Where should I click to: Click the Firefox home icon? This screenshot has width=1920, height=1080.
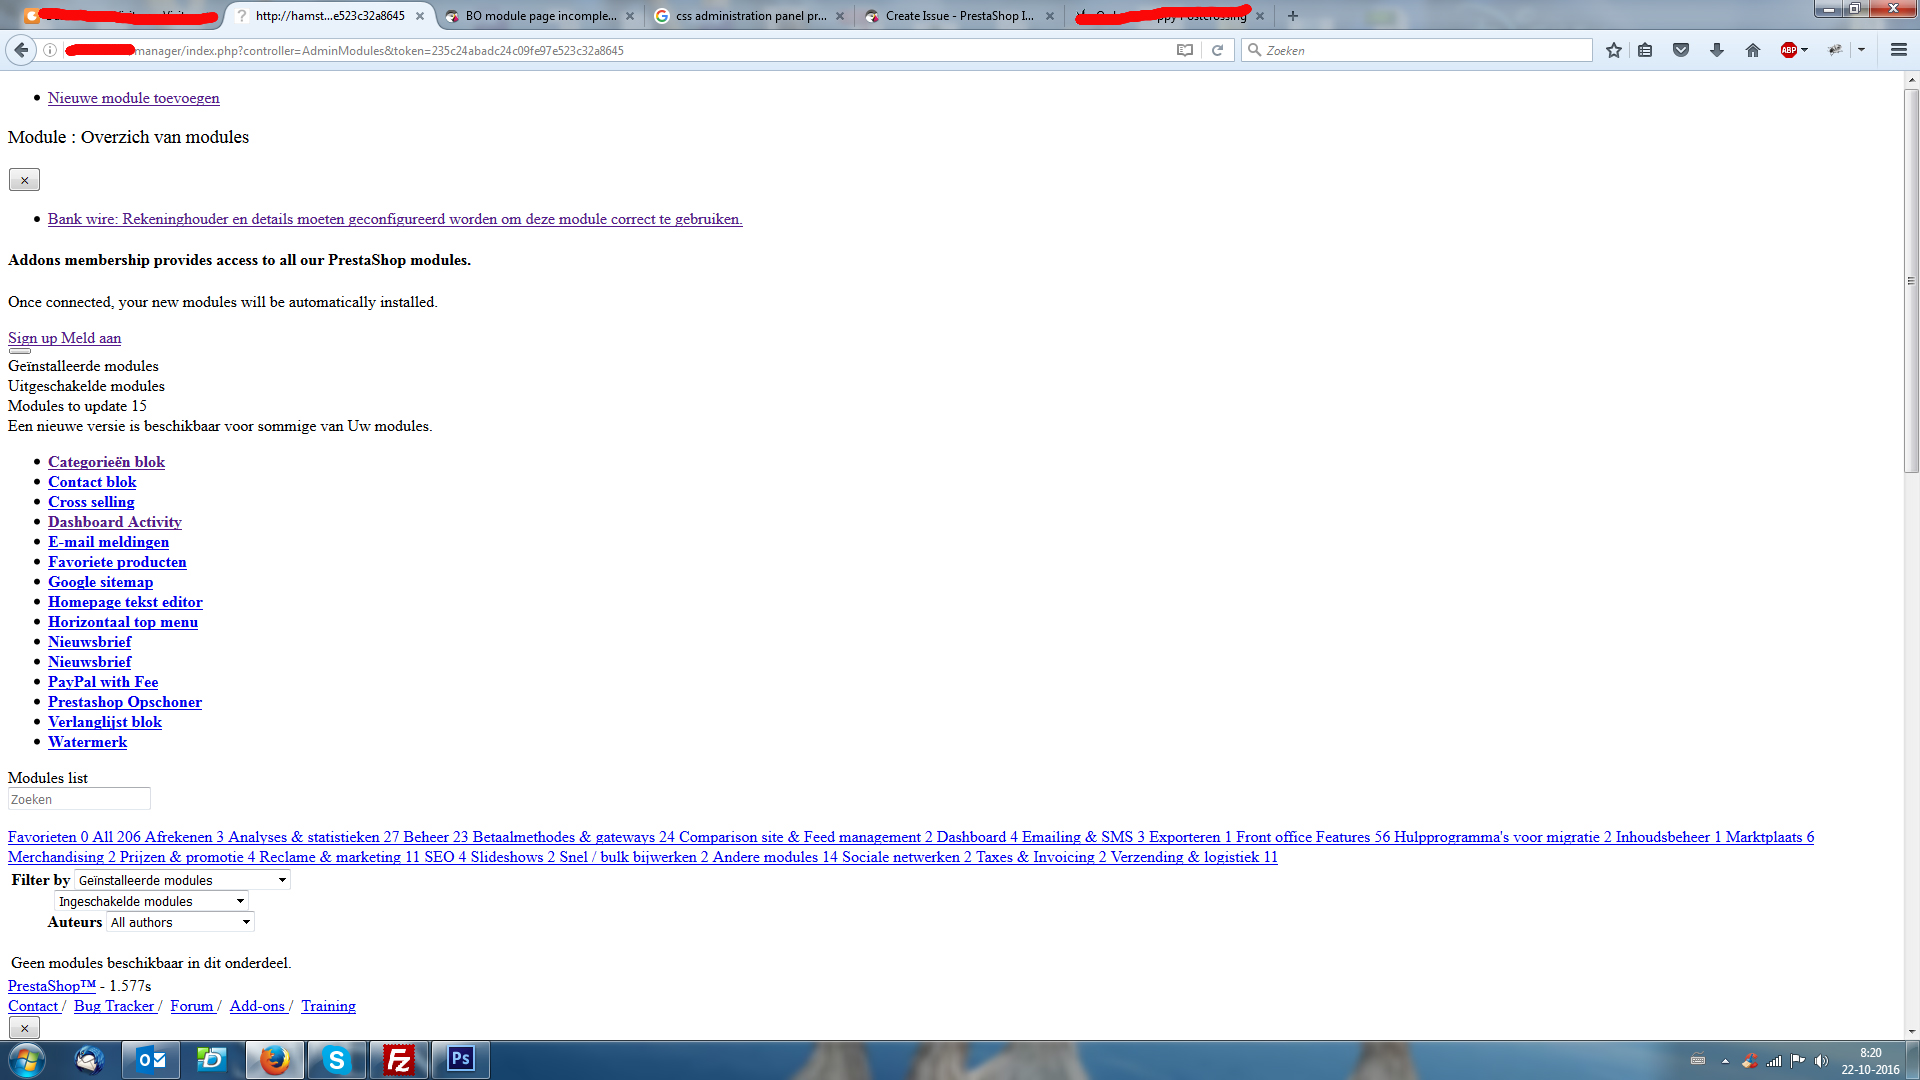[1752, 50]
